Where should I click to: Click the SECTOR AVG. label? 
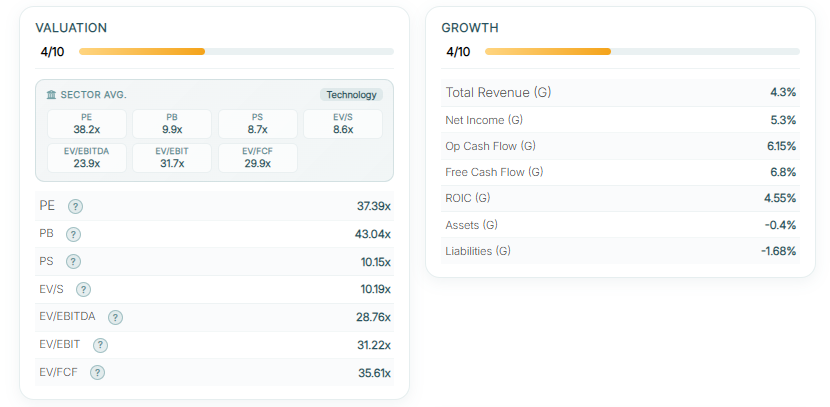[x=94, y=95]
